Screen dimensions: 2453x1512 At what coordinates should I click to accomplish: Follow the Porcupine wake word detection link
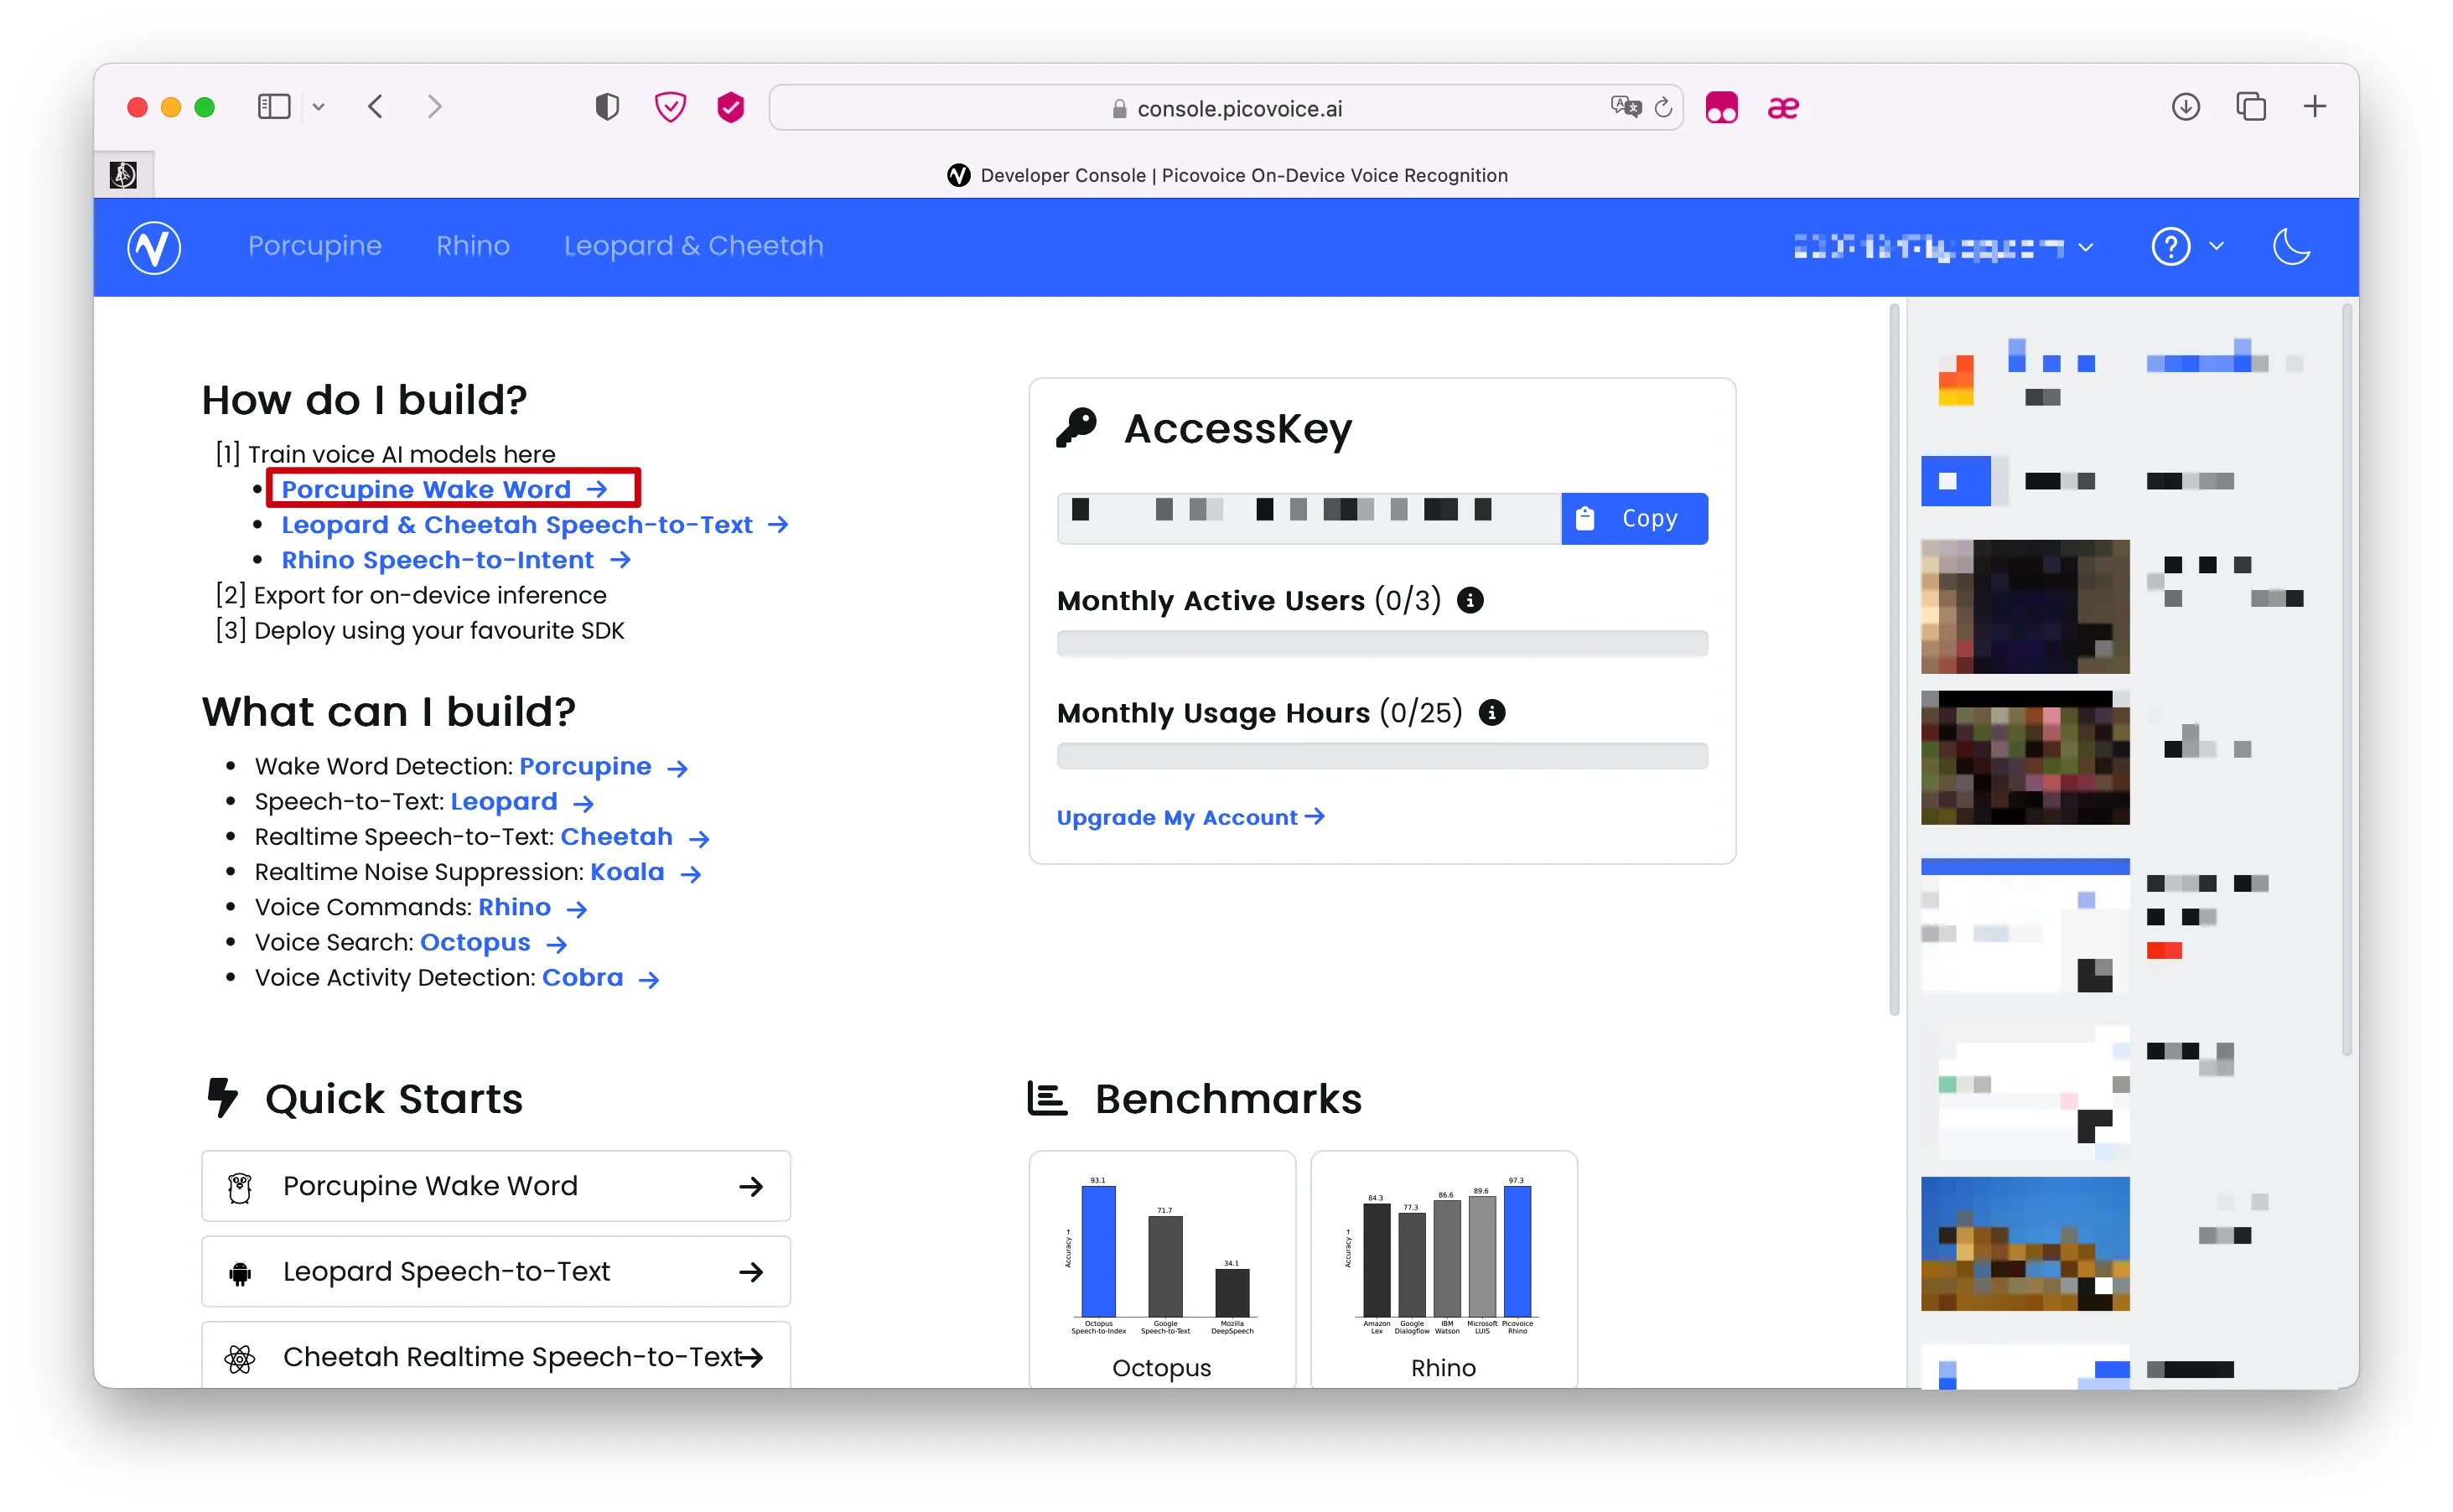(603, 766)
